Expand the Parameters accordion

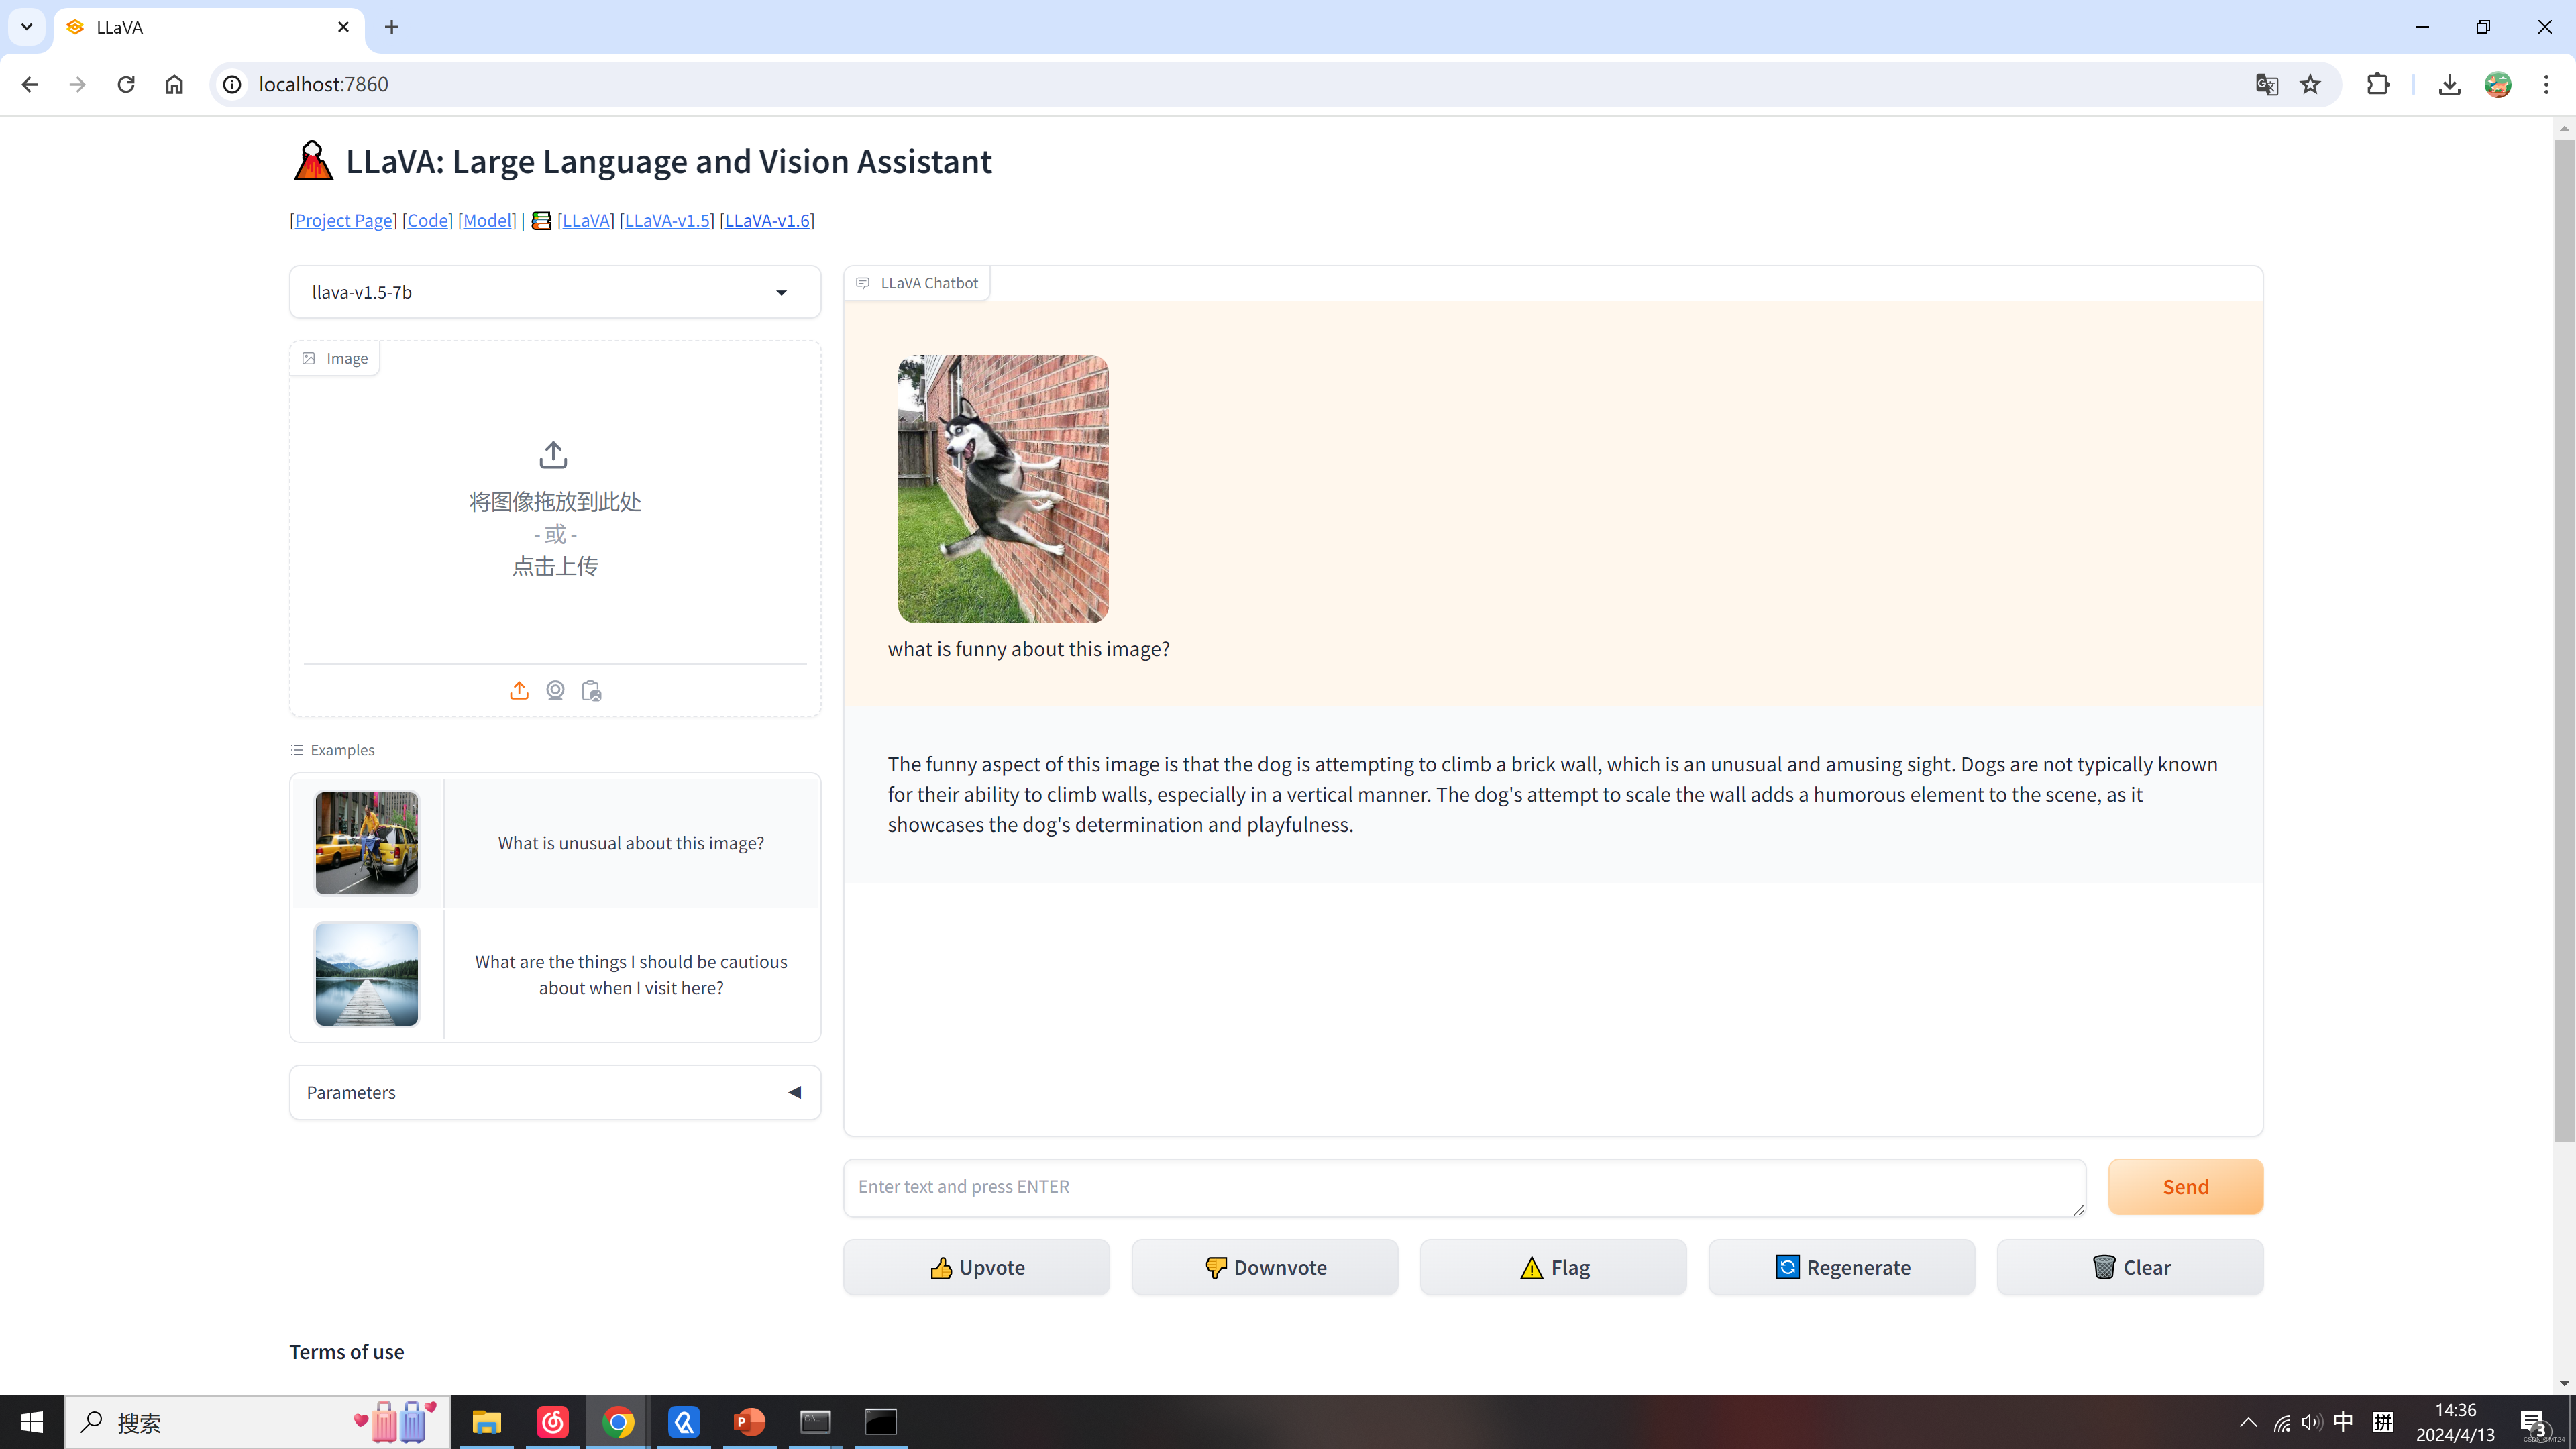click(555, 1092)
